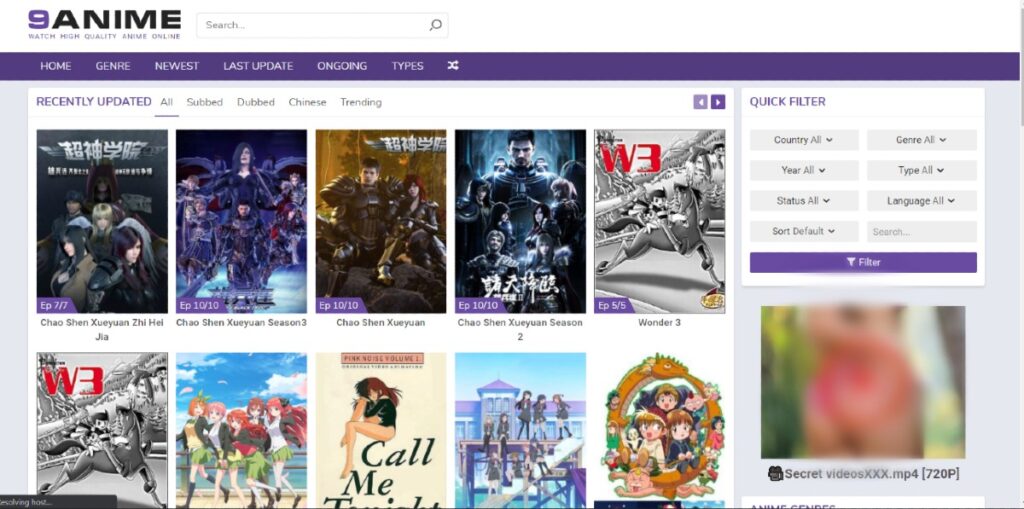Open the Chao Shen Xueyuan Ep 10/10 poster without season
This screenshot has height=509, width=1024.
pyautogui.click(x=381, y=221)
